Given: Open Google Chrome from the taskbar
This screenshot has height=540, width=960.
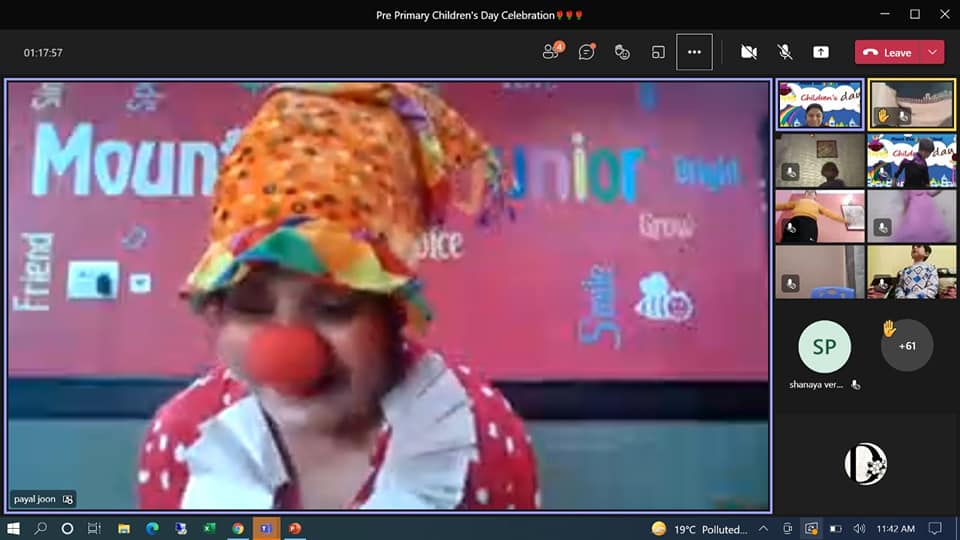Looking at the screenshot, I should coord(238,528).
